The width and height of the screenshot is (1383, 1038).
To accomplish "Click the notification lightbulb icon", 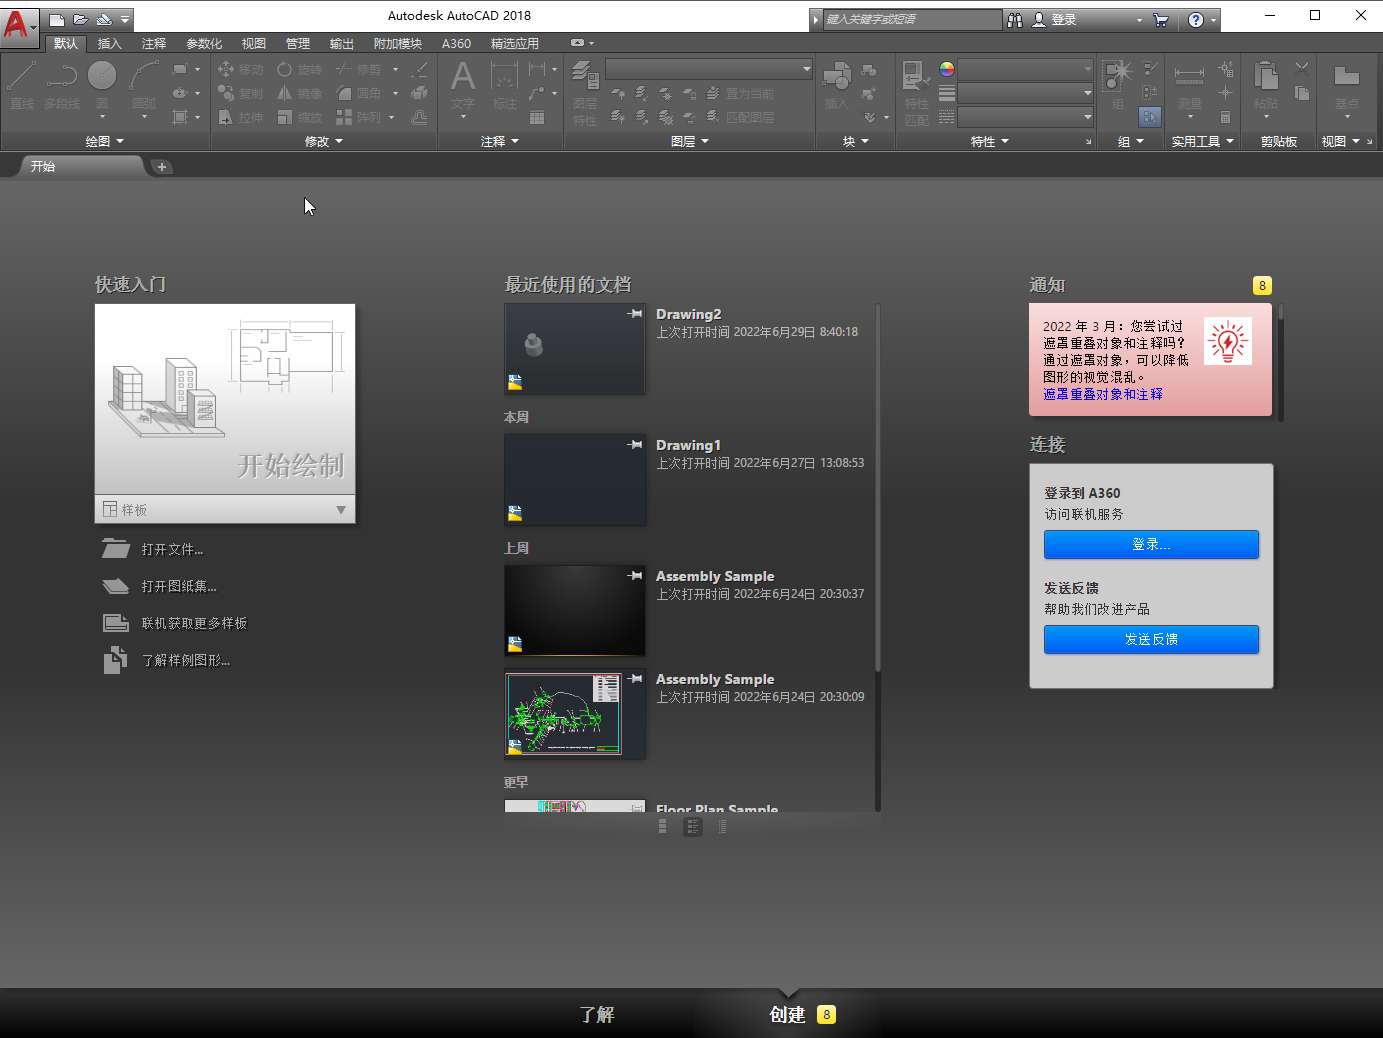I will pos(1227,342).
